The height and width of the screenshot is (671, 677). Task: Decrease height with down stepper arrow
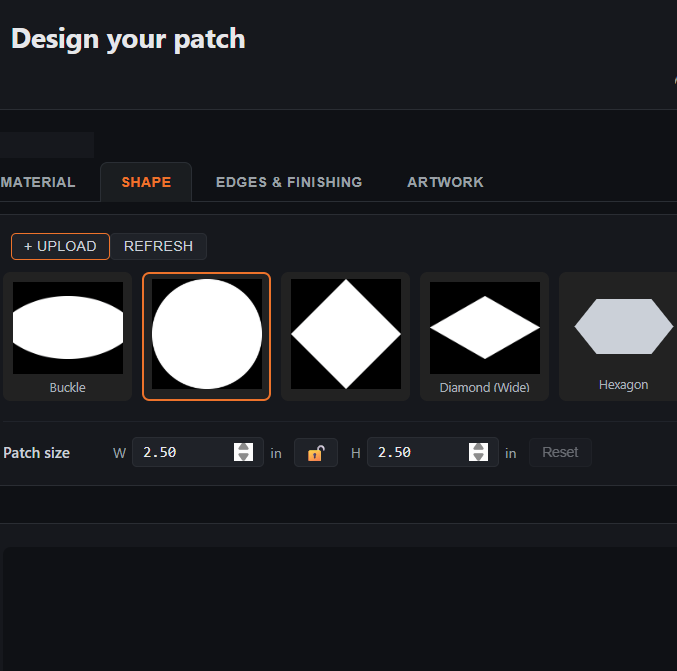(x=478, y=457)
